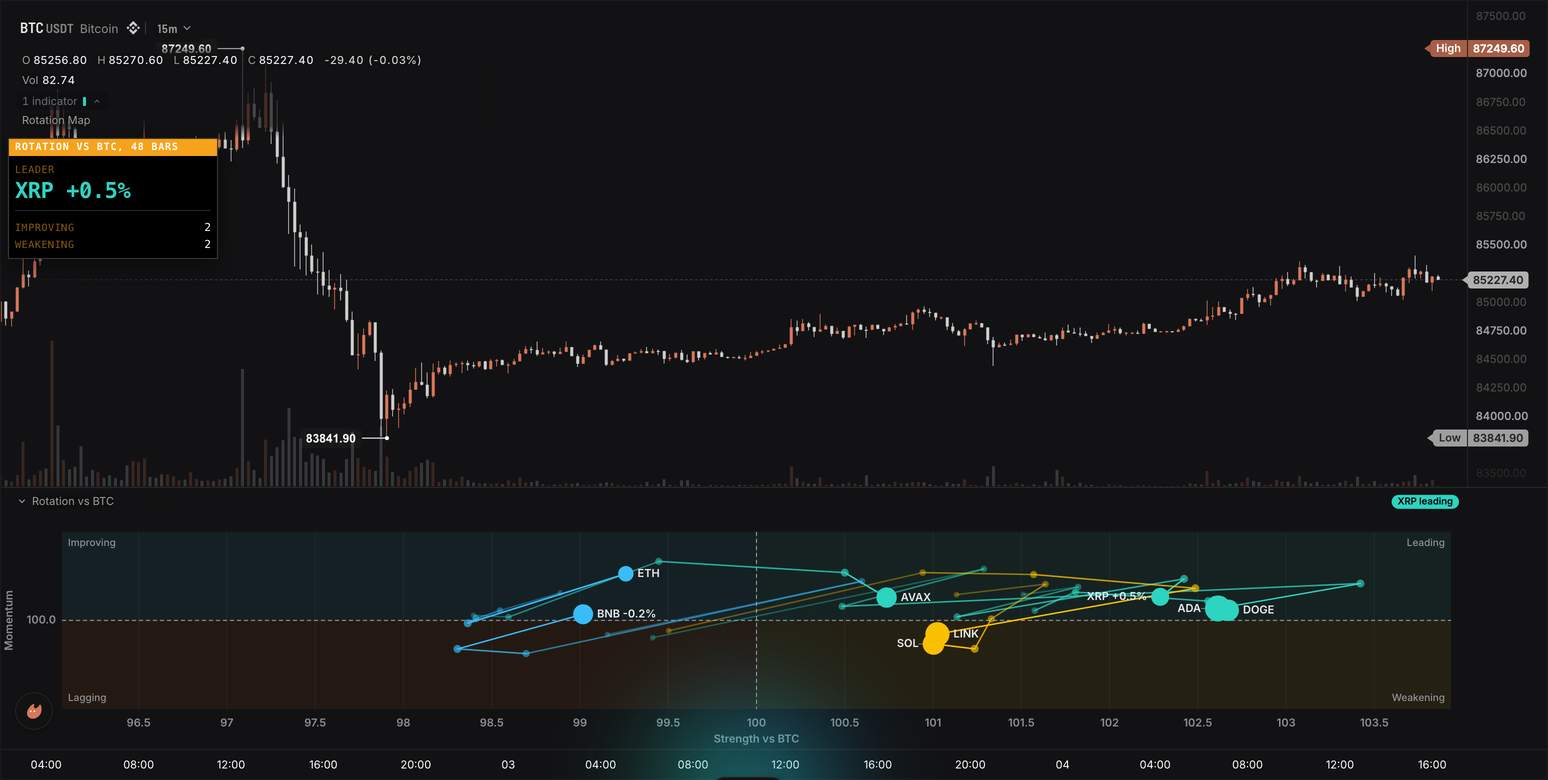Viewport: 1548px width, 780px height.
Task: Click the SOL label on rotation map
Action: [907, 644]
